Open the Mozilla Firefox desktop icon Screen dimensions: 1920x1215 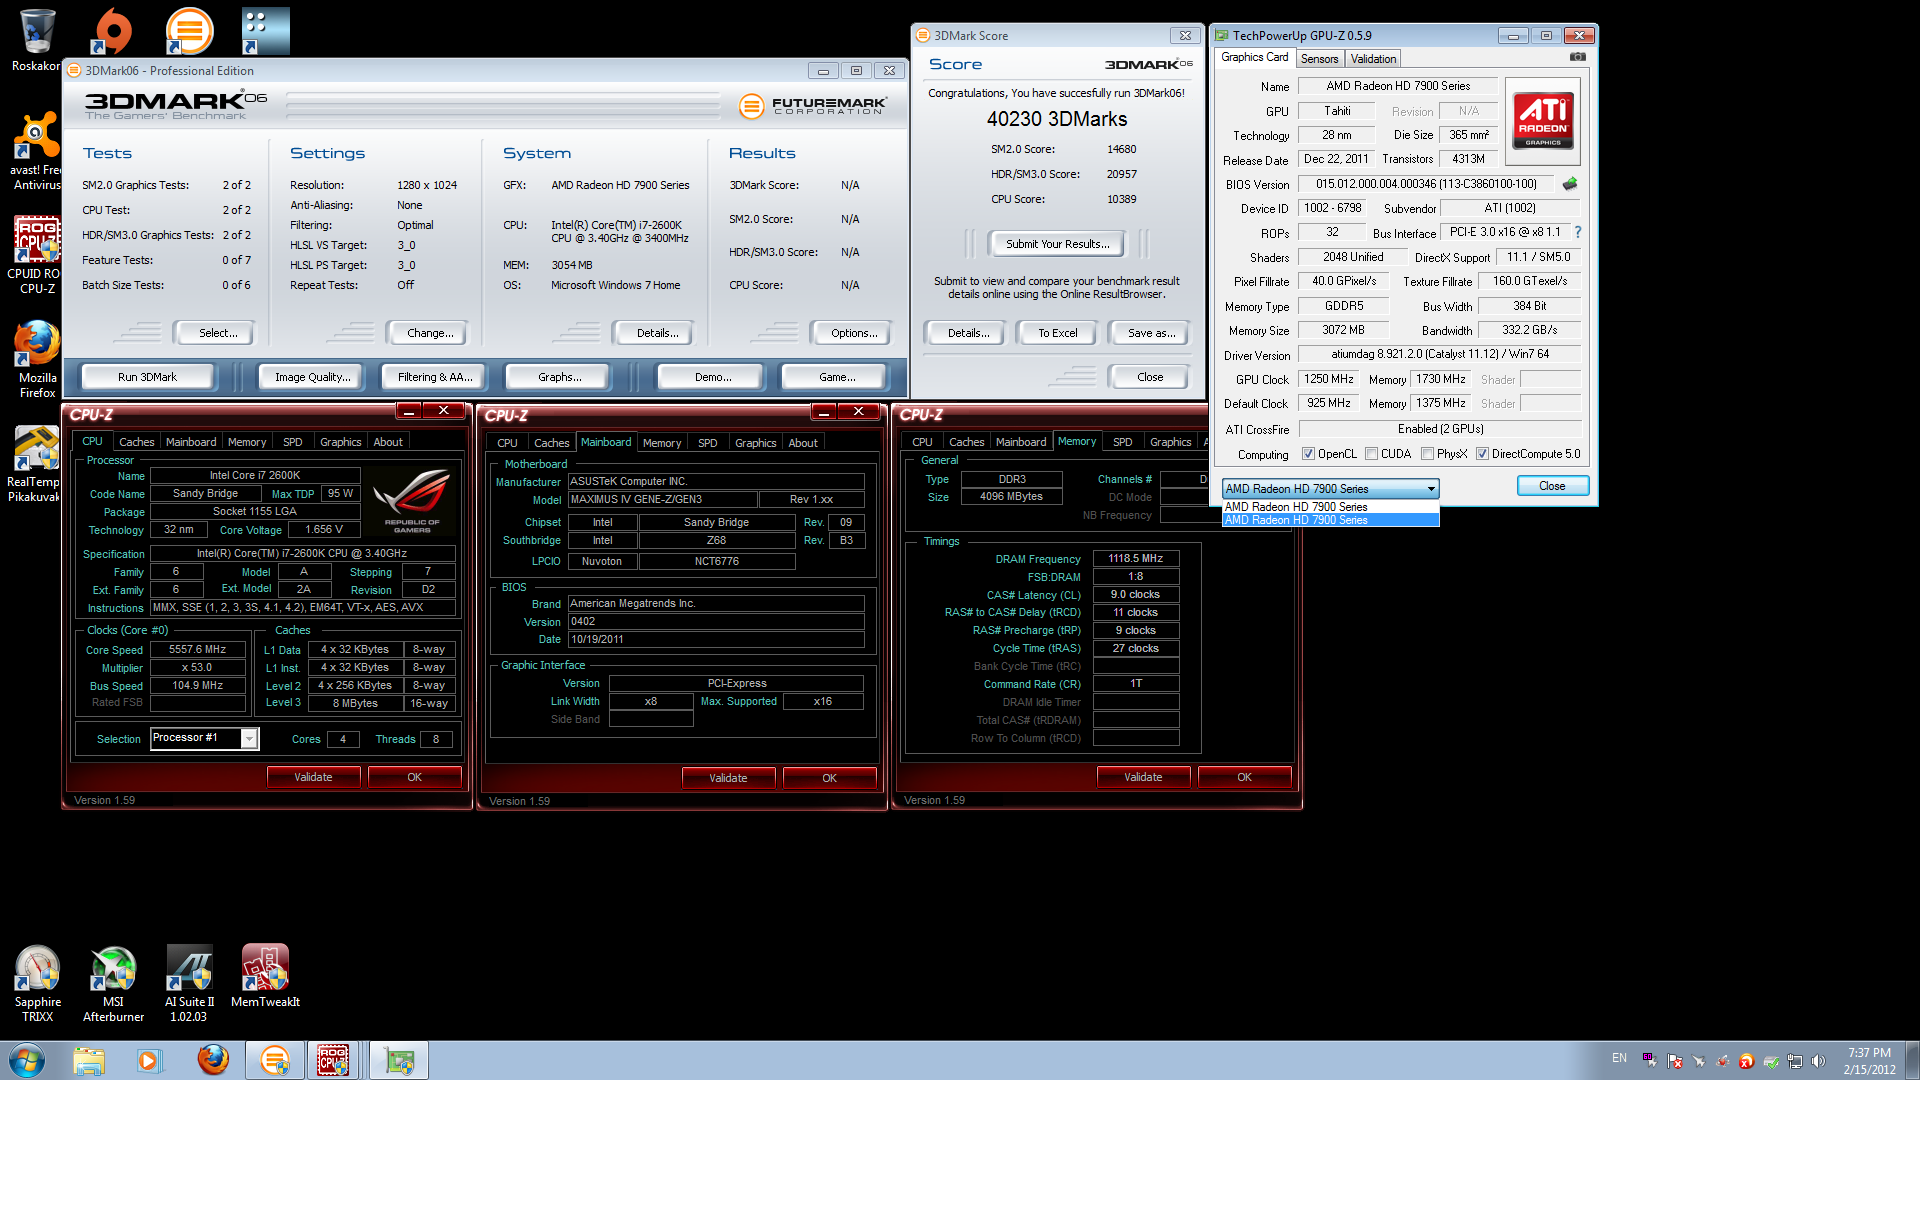(37, 360)
